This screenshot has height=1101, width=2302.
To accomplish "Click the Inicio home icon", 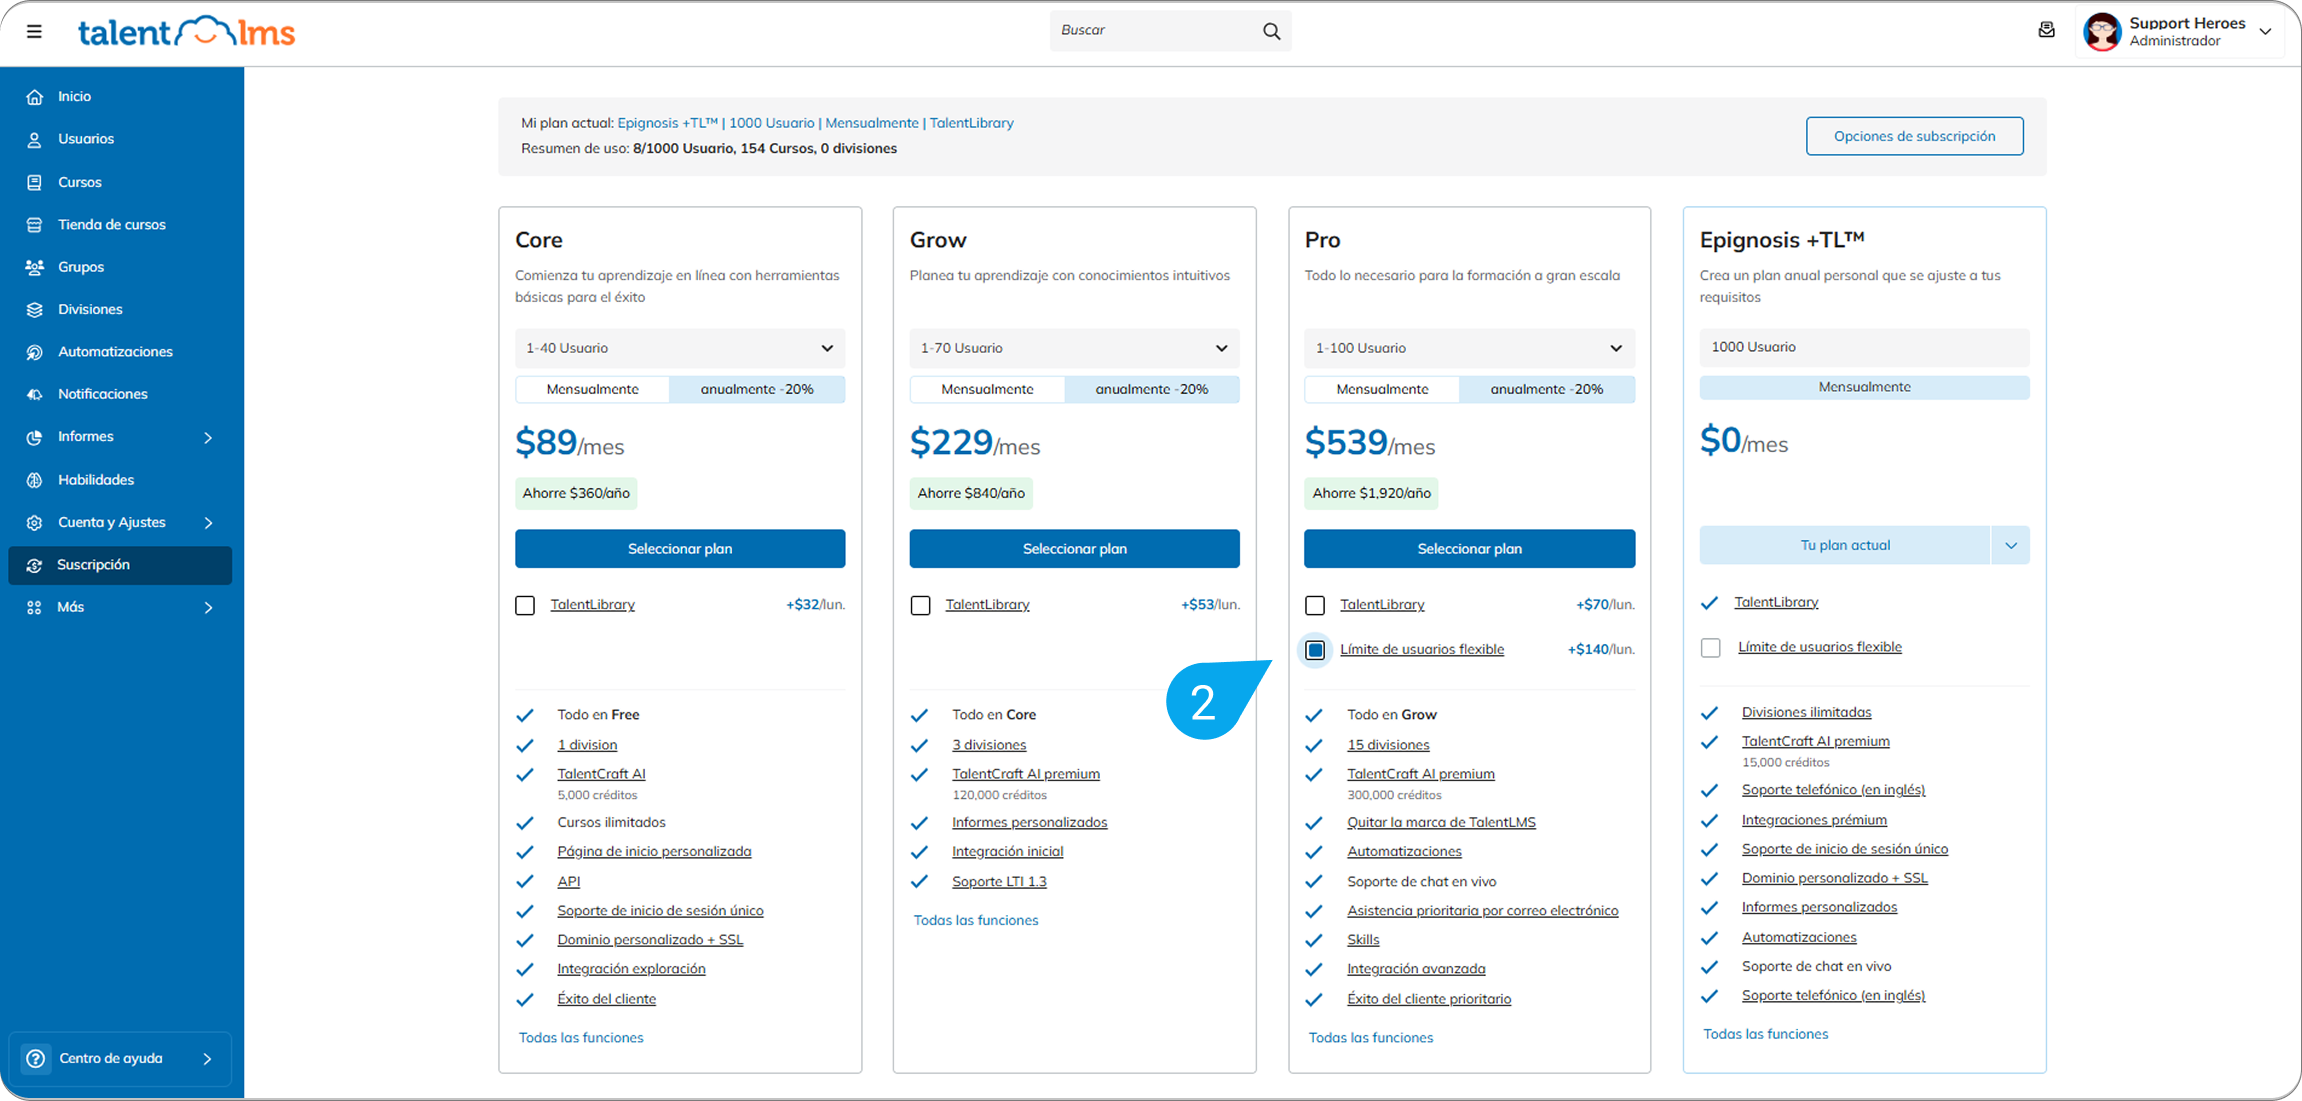I will point(35,97).
